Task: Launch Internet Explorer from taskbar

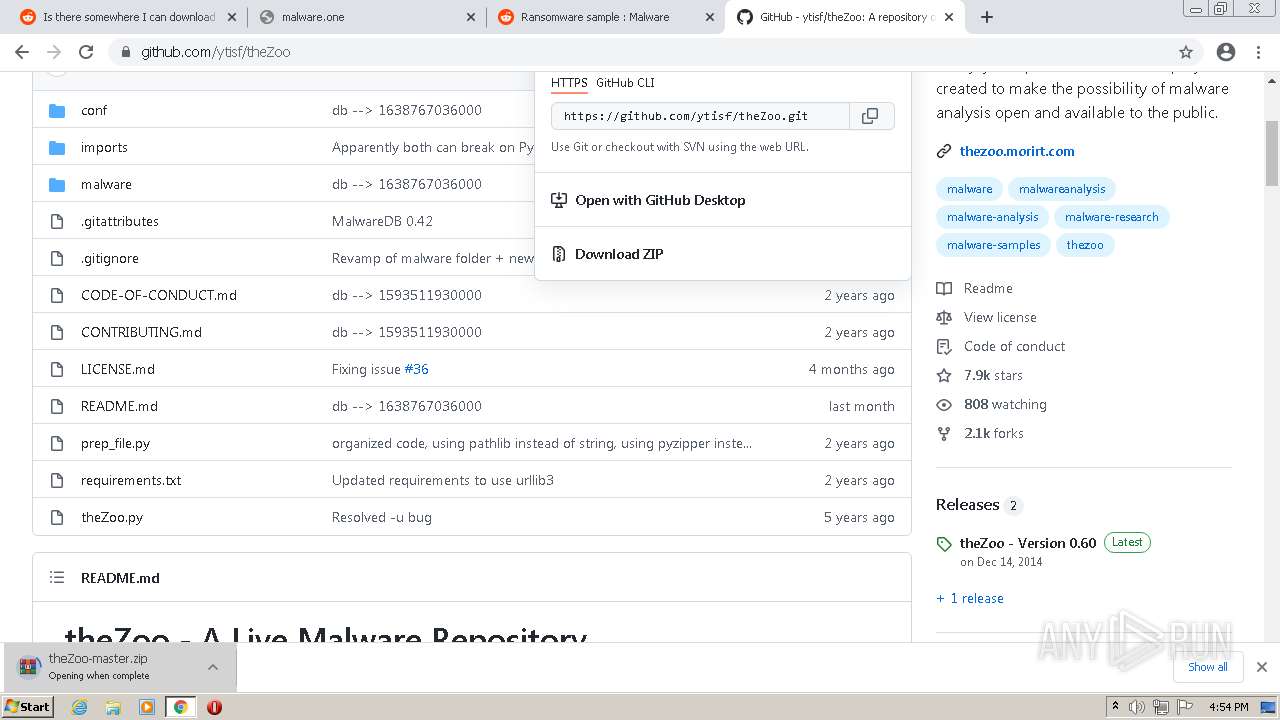Action: click(x=80, y=707)
